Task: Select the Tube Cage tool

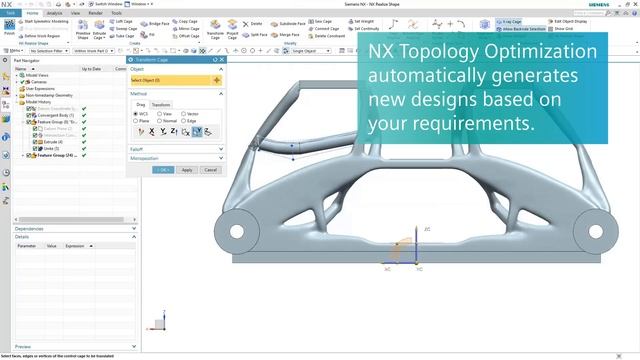Action: [122, 36]
